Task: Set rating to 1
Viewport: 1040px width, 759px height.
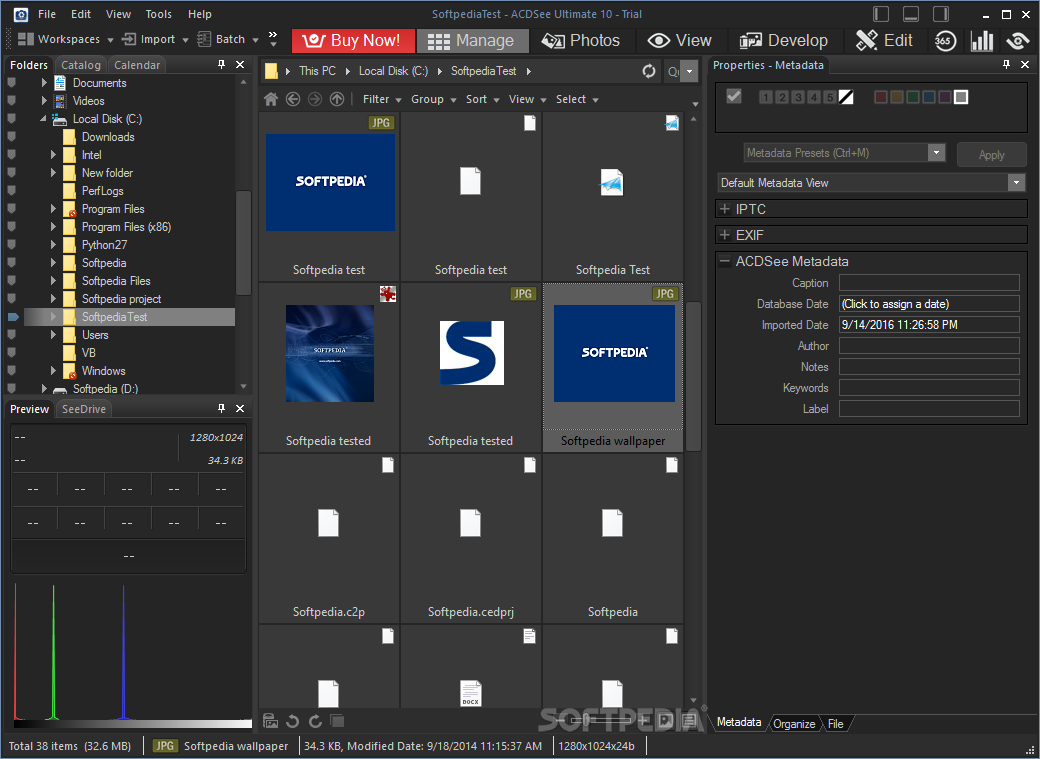Action: [x=765, y=98]
